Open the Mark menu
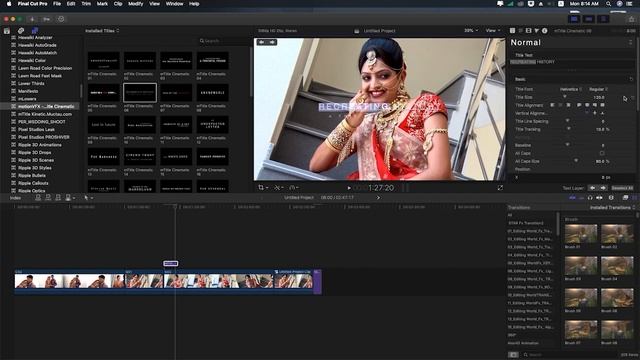The height and width of the screenshot is (360, 640). point(102,4)
